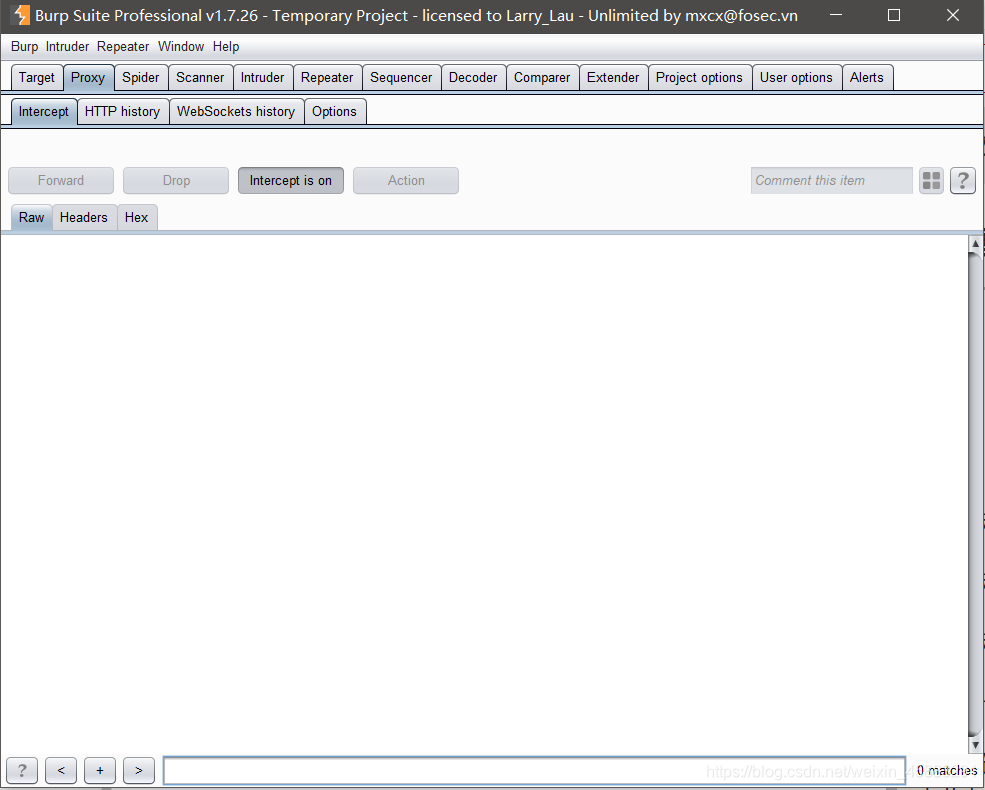Screen dimensions: 985x790
Task: Open the Repeater menu in menu bar
Action: pyautogui.click(x=123, y=46)
